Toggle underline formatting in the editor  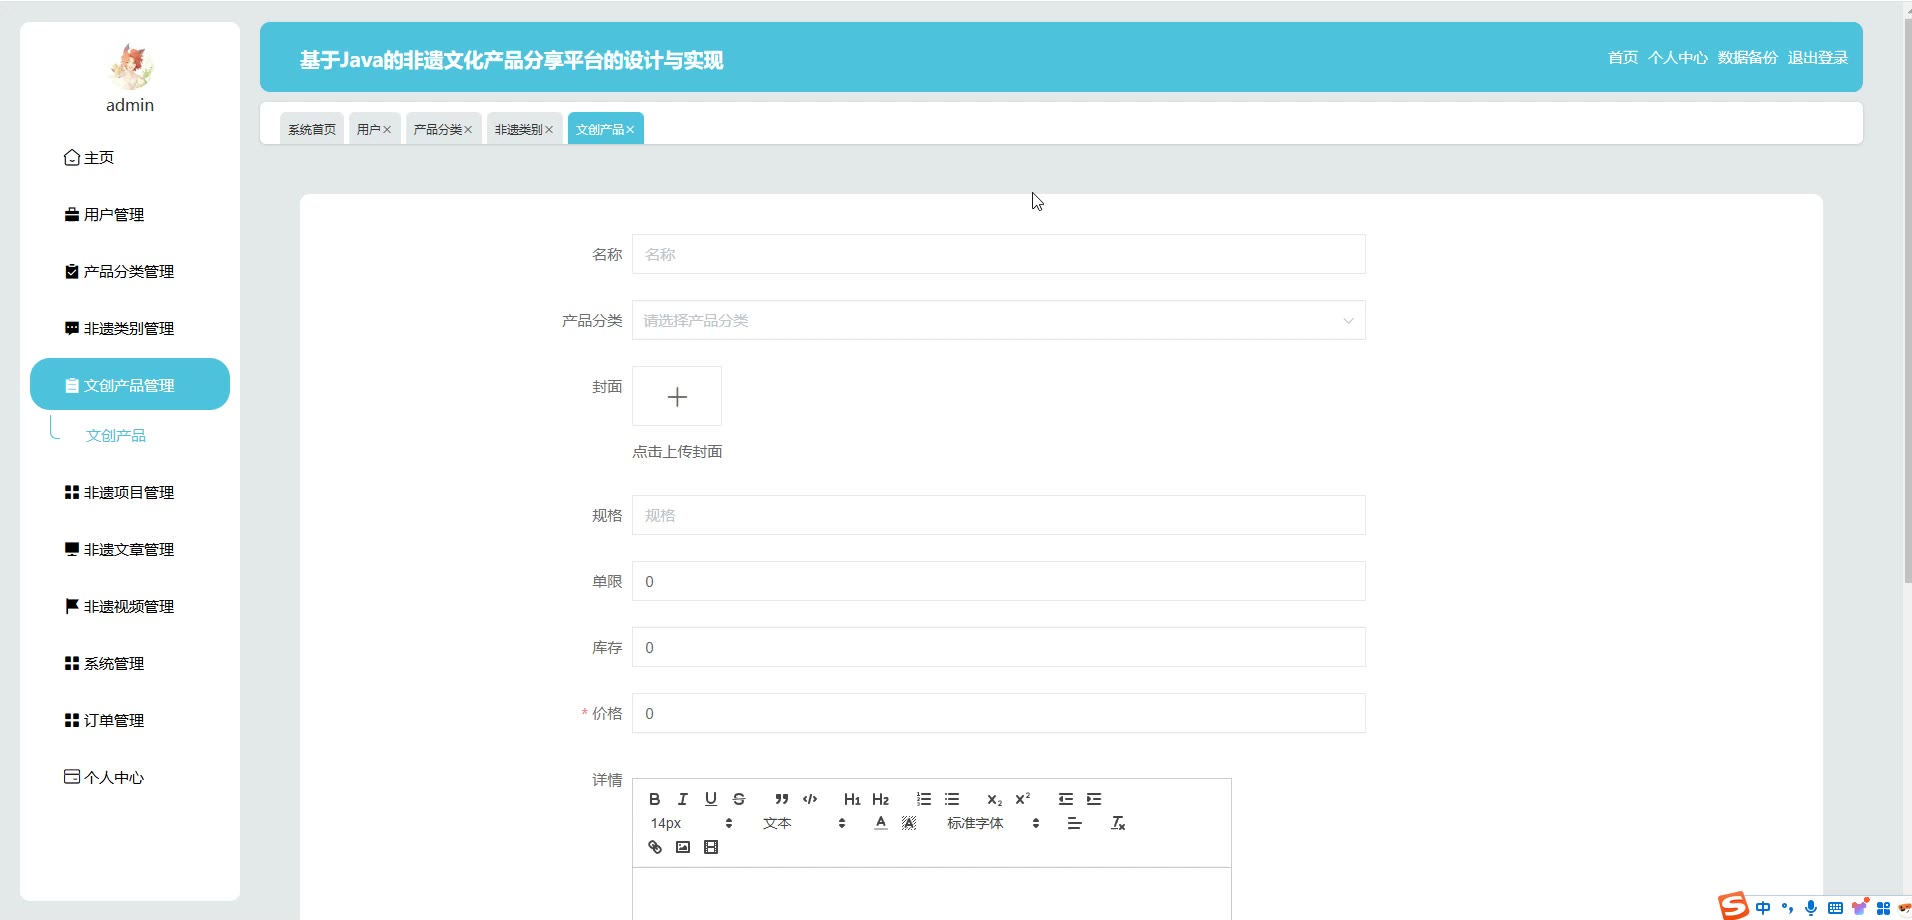[x=710, y=799]
